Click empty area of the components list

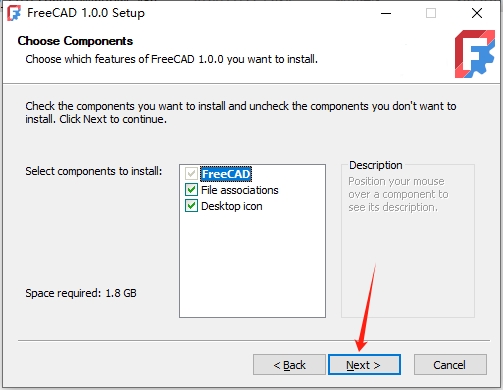point(252,265)
